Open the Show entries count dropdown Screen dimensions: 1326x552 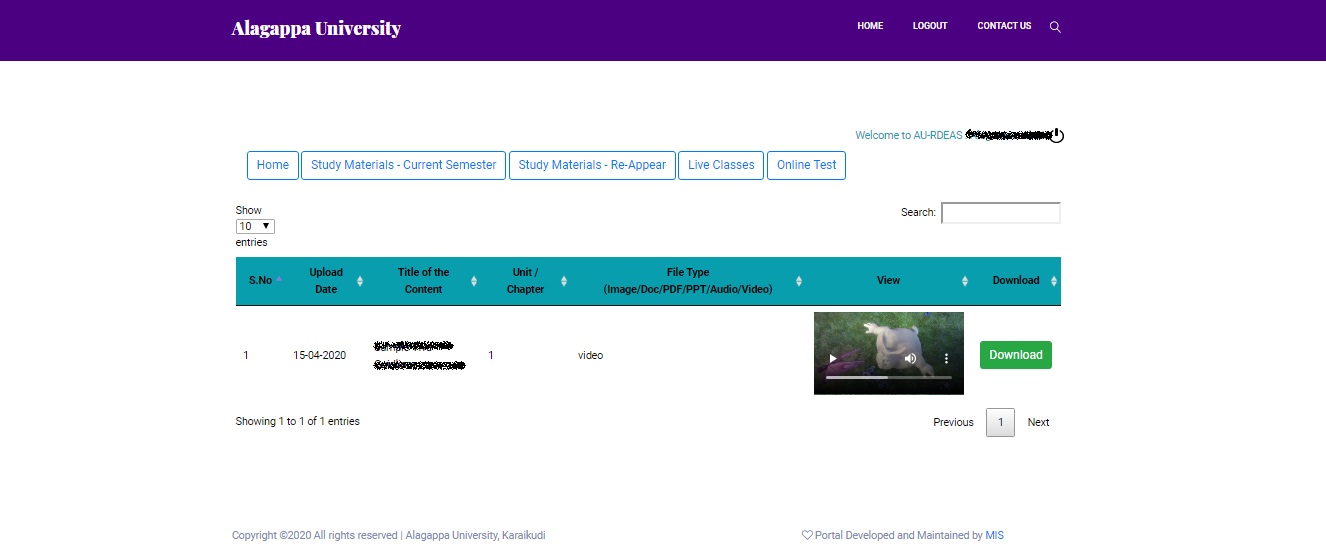coord(255,226)
